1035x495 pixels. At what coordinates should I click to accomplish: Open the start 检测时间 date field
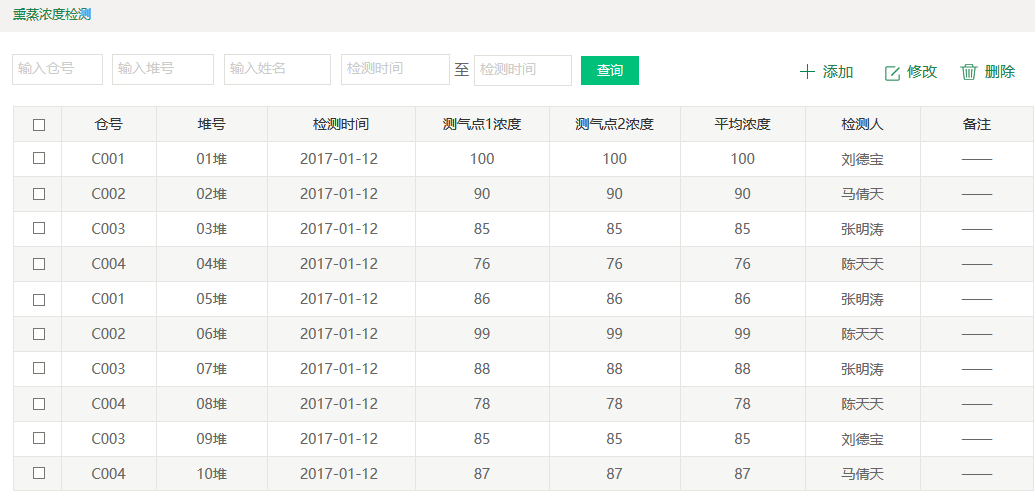[x=395, y=69]
